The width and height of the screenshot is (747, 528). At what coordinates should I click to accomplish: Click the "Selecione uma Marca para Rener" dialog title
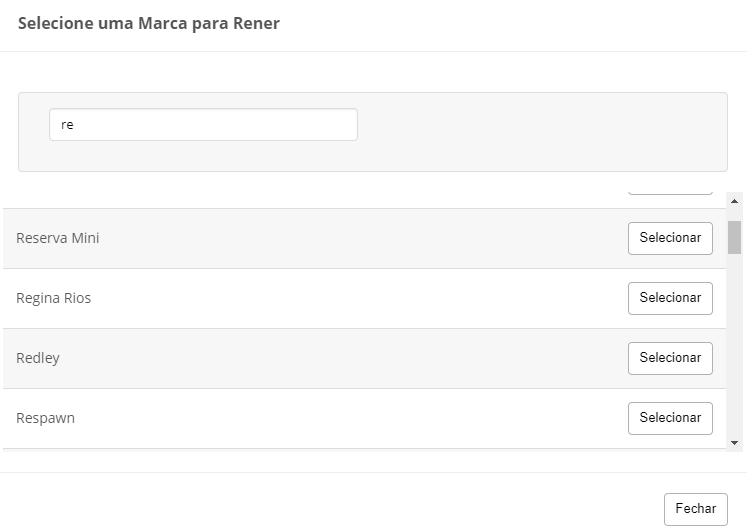149,23
